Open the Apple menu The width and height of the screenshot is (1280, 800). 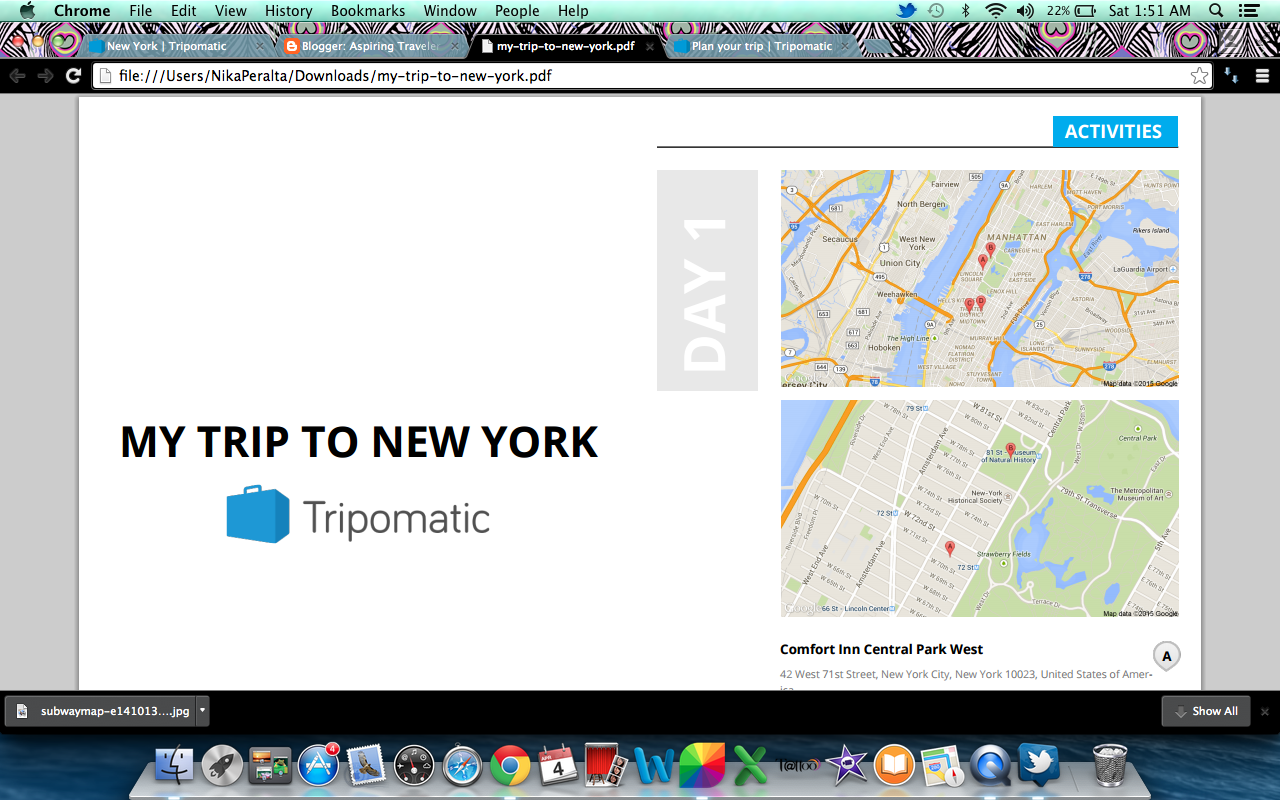tap(26, 11)
